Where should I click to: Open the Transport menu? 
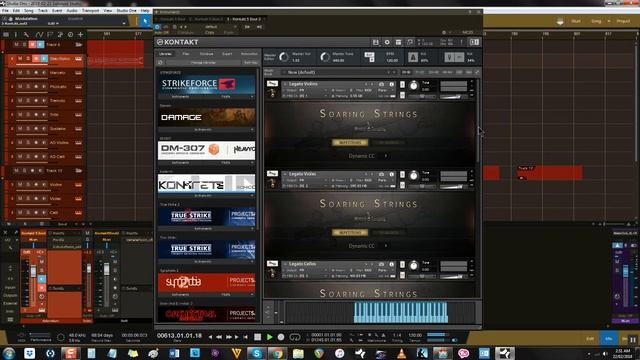pyautogui.click(x=90, y=11)
